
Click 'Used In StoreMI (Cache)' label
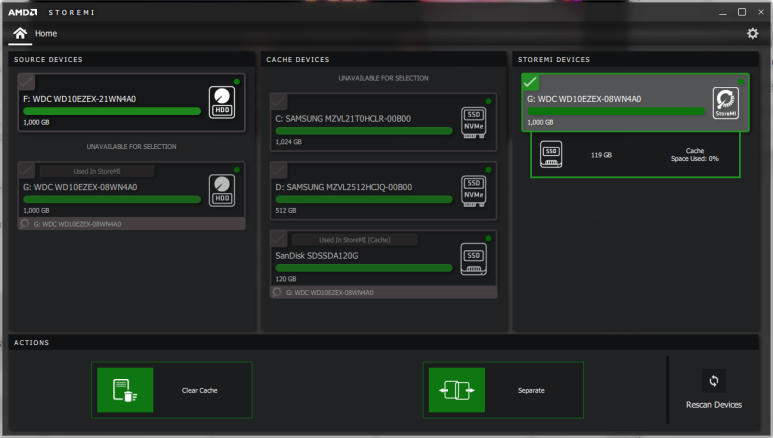[x=355, y=240]
